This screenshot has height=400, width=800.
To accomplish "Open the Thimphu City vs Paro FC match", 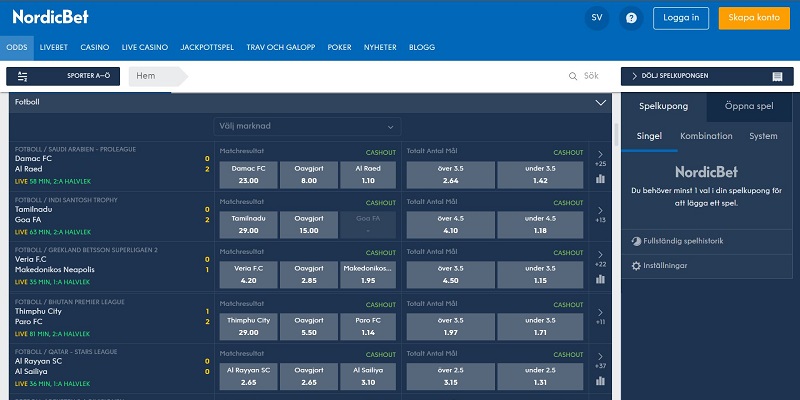I will (x=112, y=319).
